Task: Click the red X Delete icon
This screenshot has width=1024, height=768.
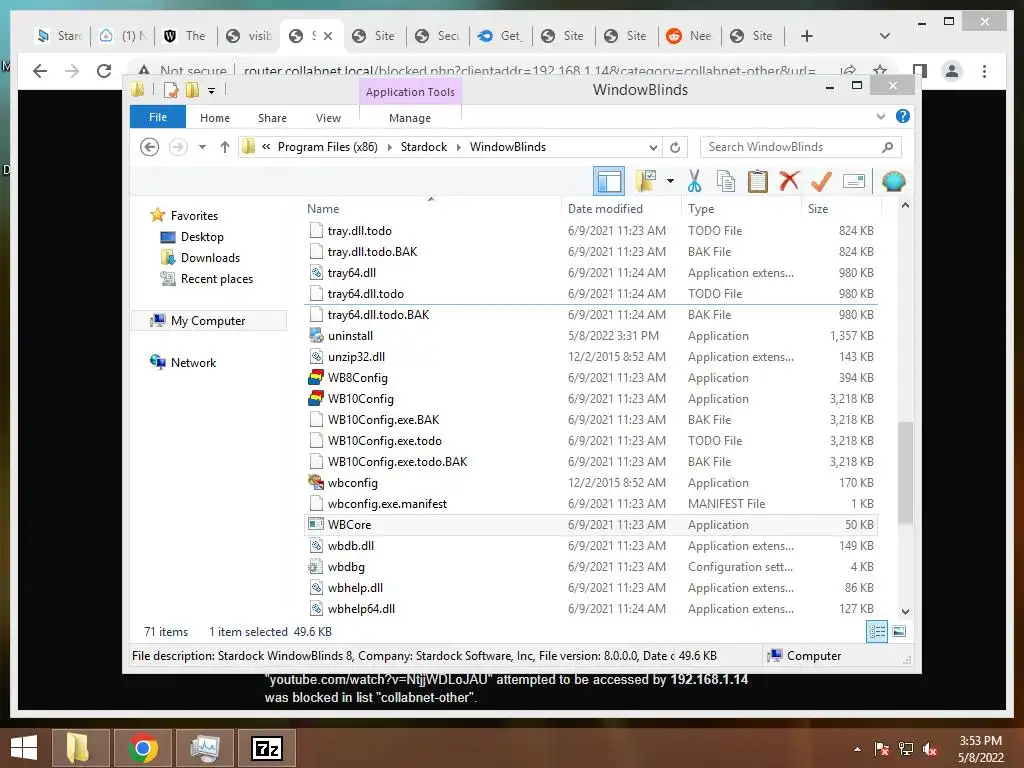Action: pyautogui.click(x=789, y=180)
